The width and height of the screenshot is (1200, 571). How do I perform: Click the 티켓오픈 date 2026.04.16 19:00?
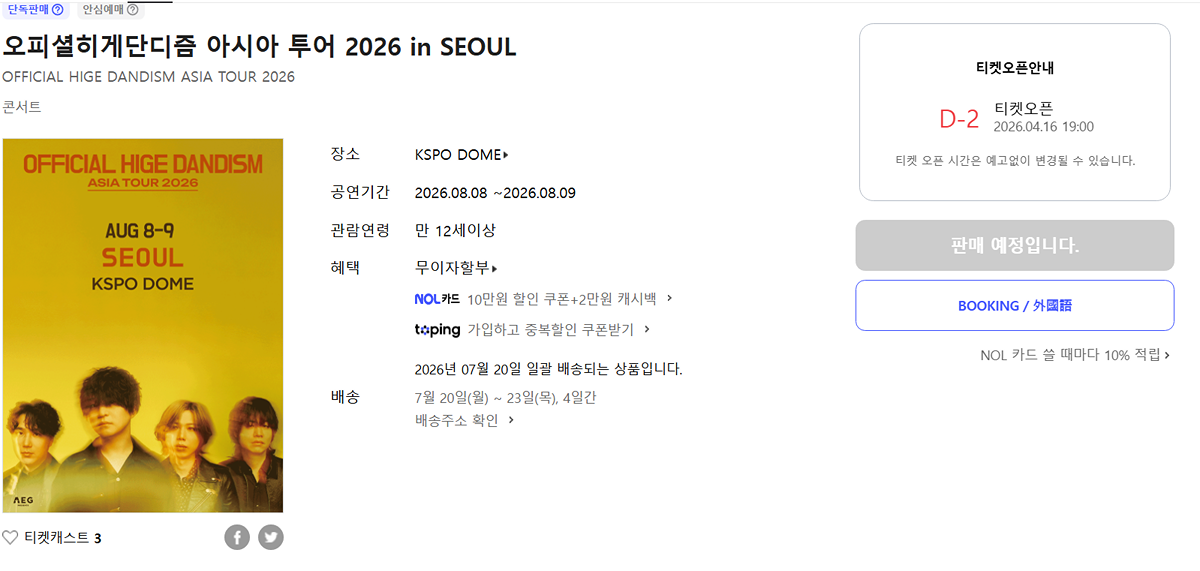[1043, 127]
